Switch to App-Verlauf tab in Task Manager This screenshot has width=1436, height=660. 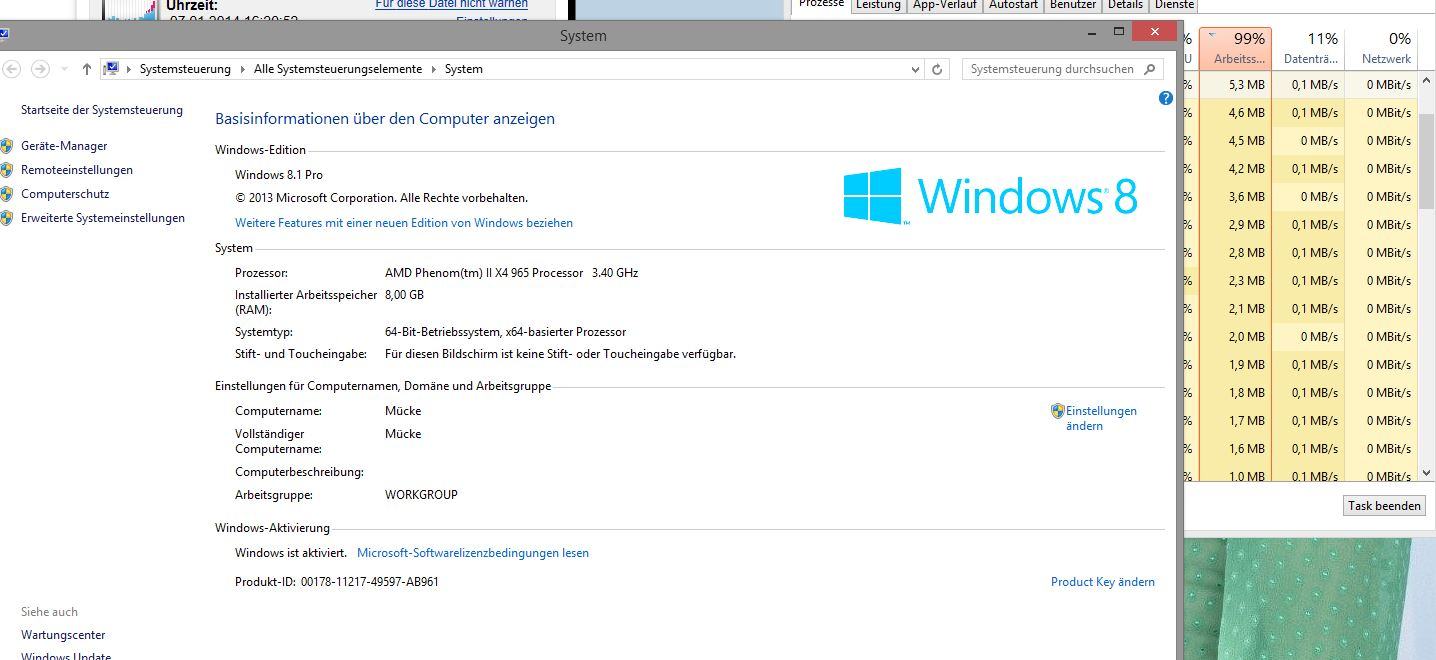click(x=945, y=5)
